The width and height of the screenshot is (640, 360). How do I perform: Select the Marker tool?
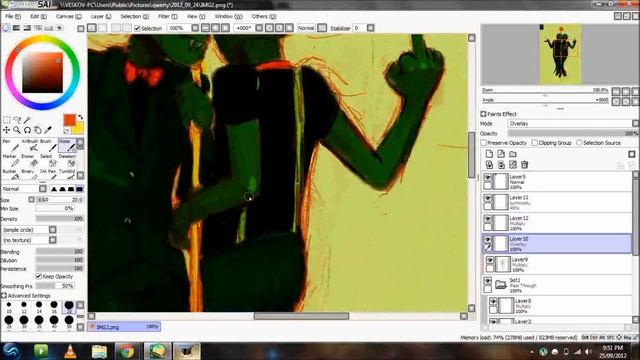(10, 161)
